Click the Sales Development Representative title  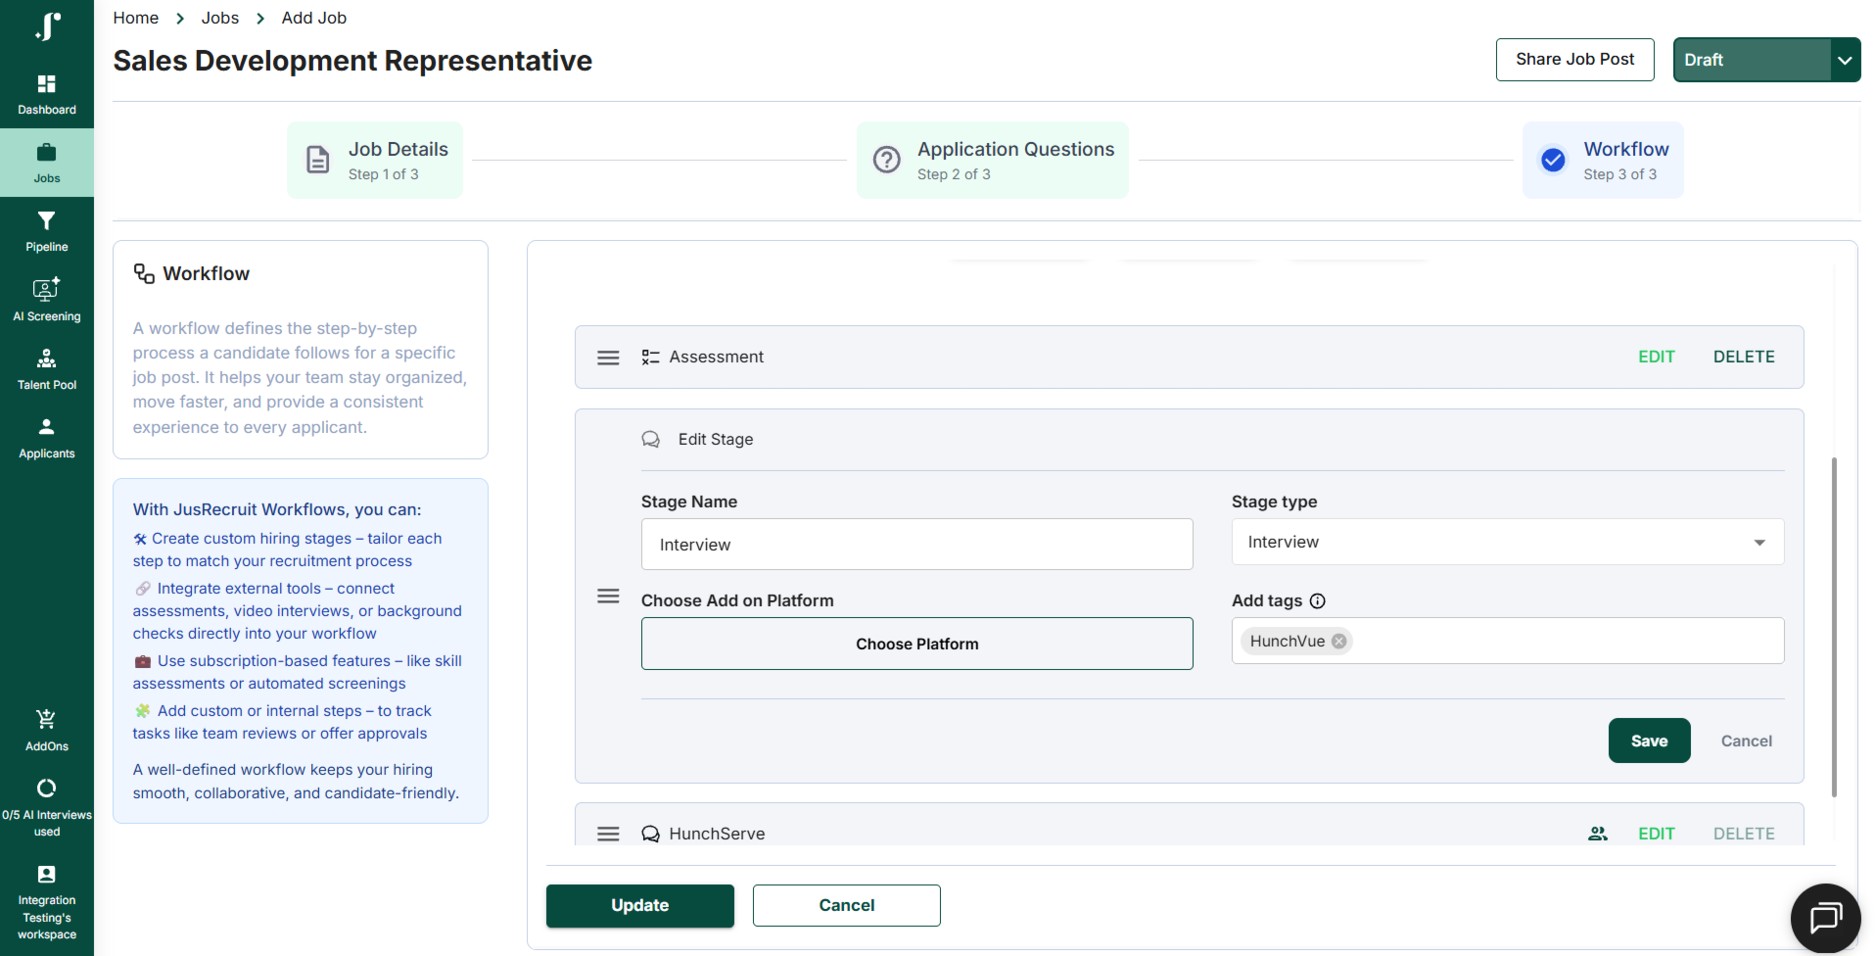pos(353,61)
